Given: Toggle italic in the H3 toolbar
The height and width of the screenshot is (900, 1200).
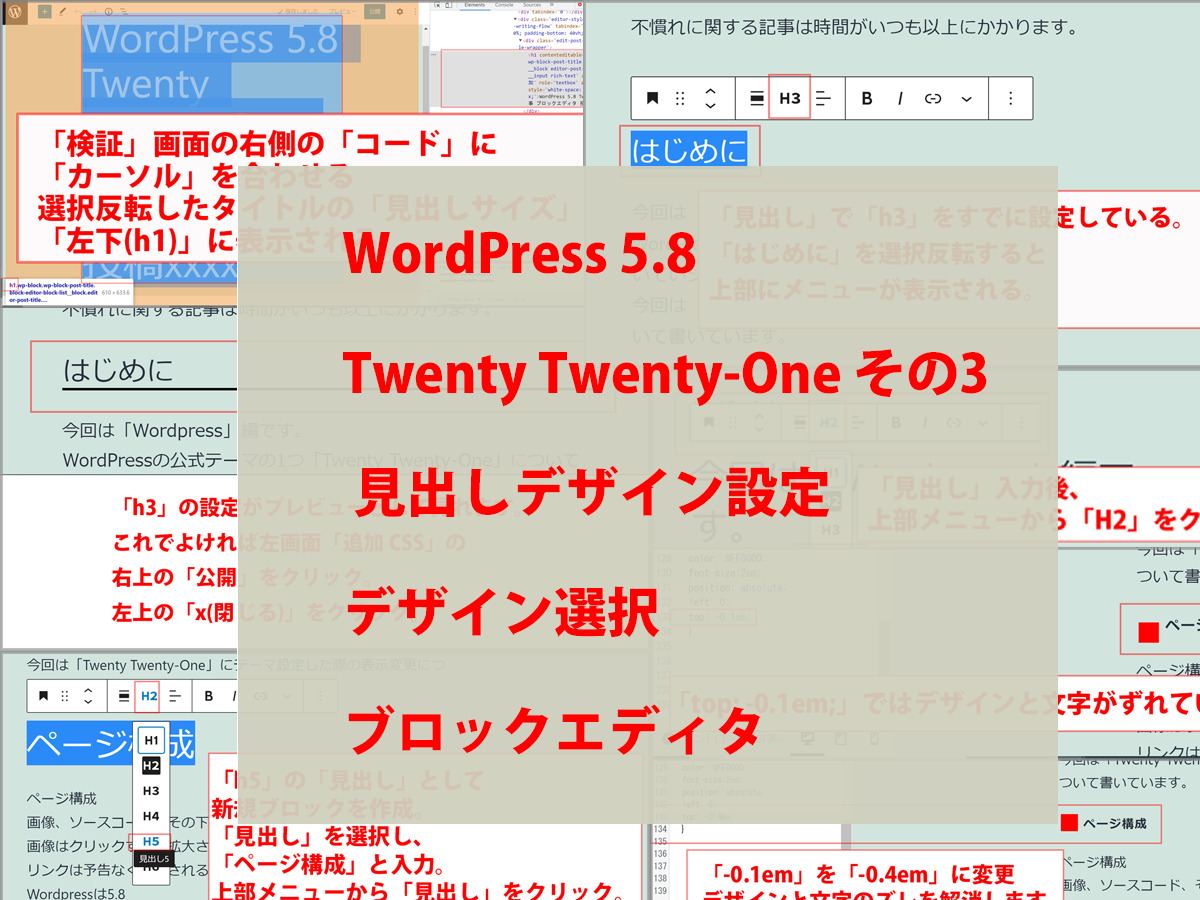Looking at the screenshot, I should [x=900, y=98].
